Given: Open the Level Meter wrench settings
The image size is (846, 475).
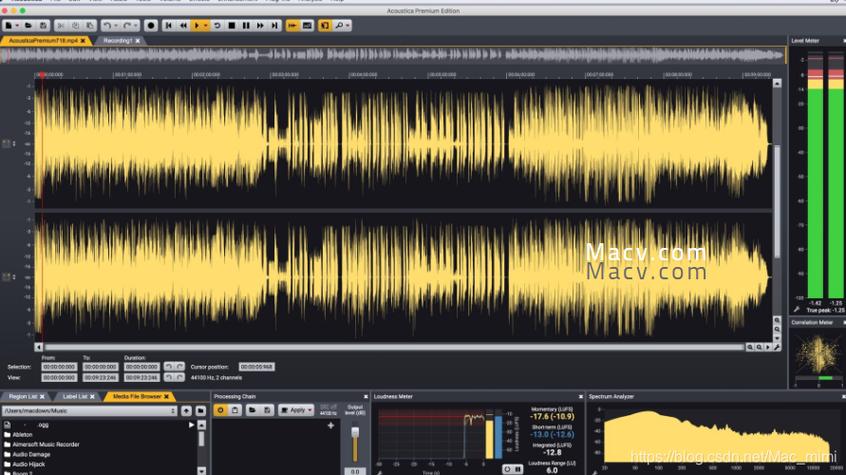Looking at the screenshot, I should 797,309.
